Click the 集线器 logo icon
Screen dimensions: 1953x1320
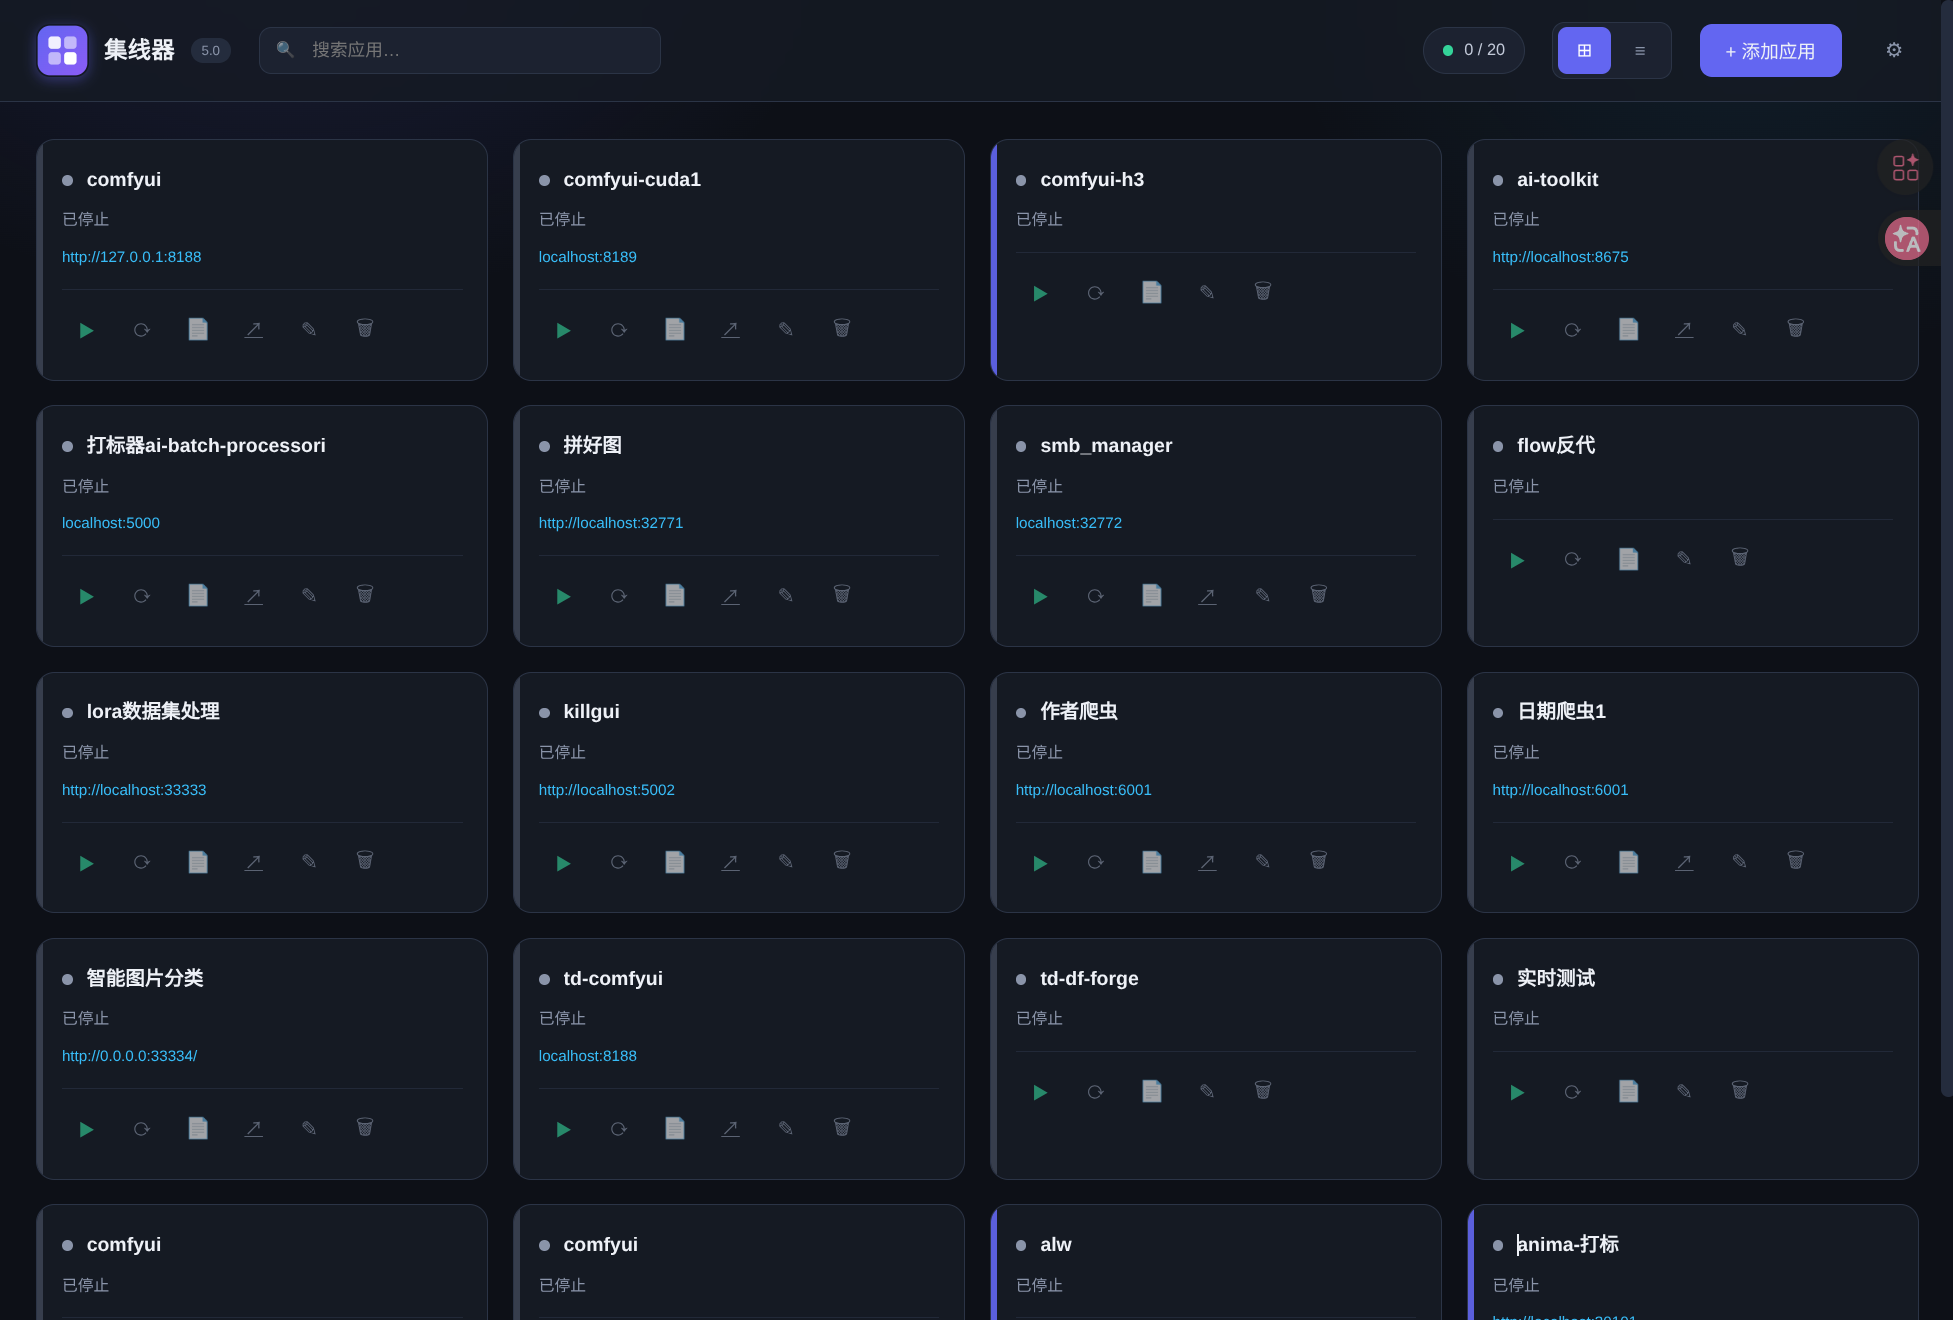coord(62,50)
